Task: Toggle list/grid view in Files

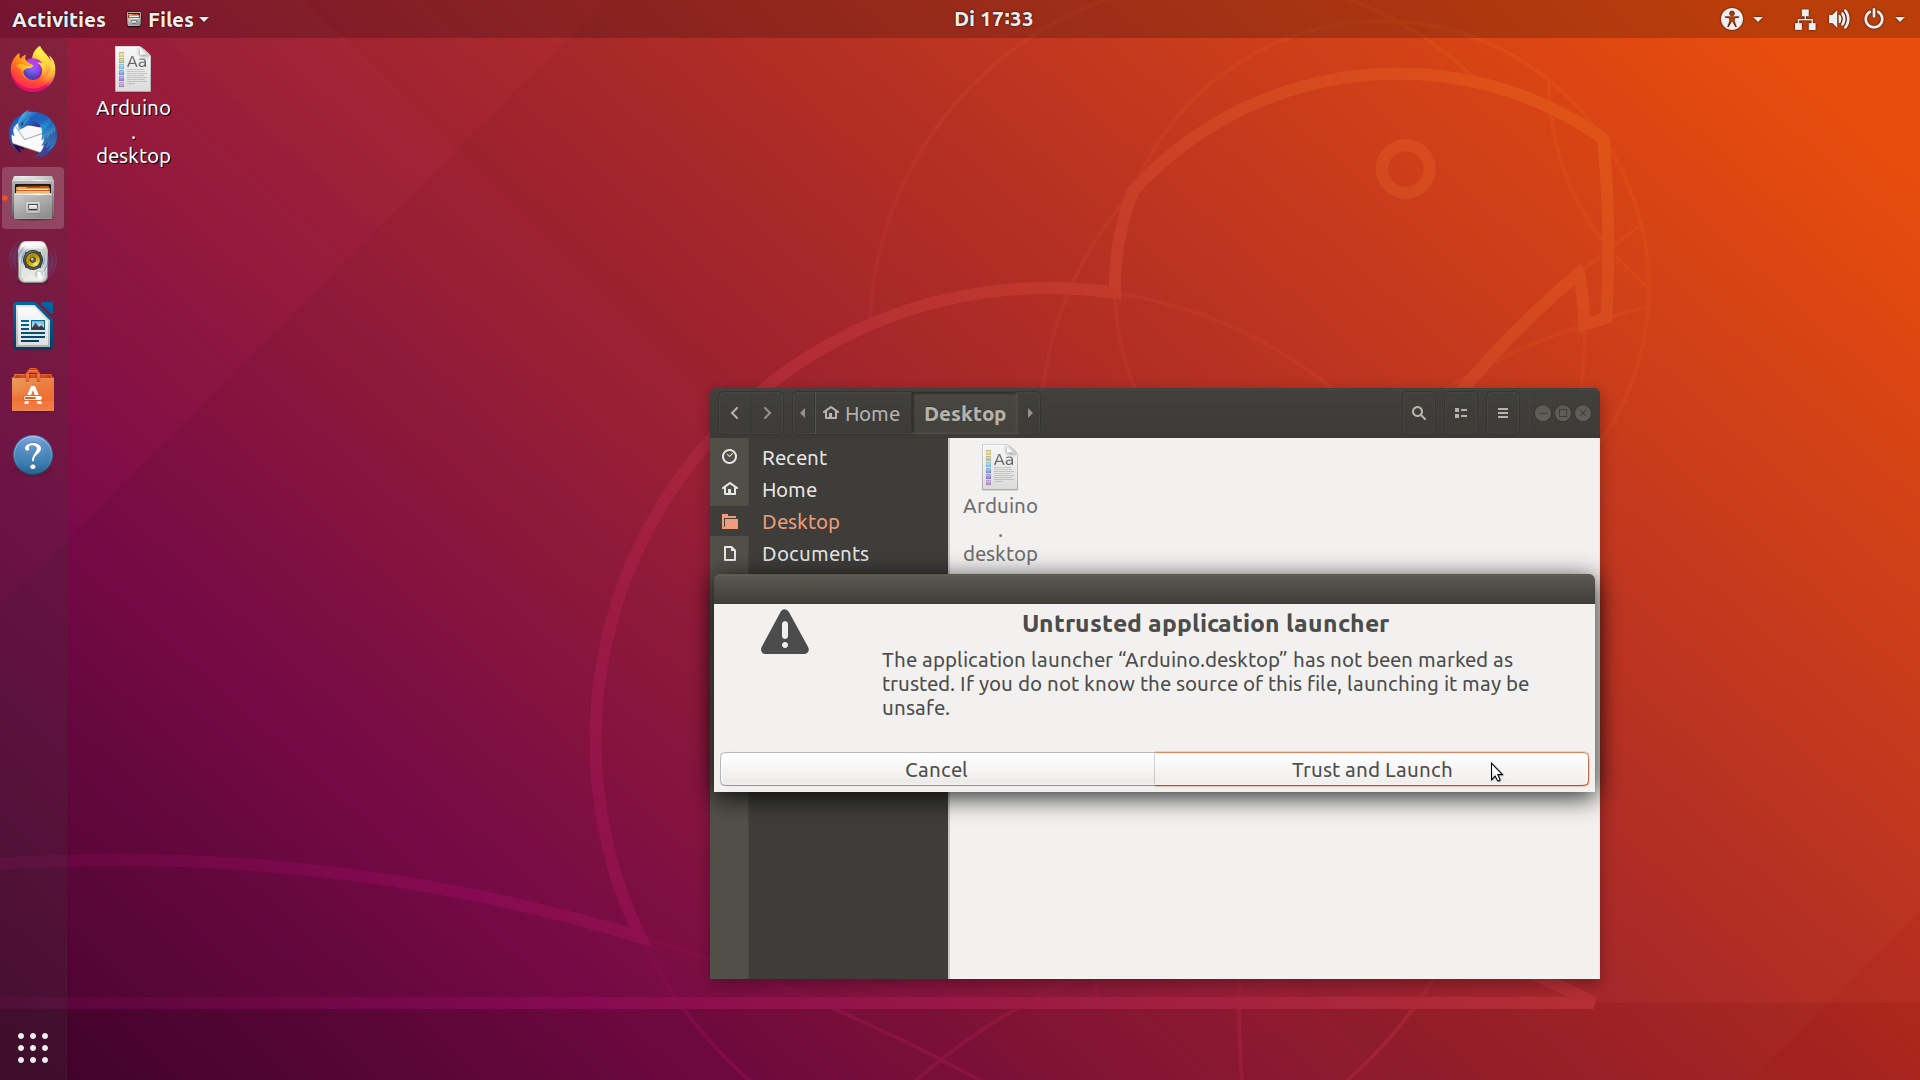Action: 1460,413
